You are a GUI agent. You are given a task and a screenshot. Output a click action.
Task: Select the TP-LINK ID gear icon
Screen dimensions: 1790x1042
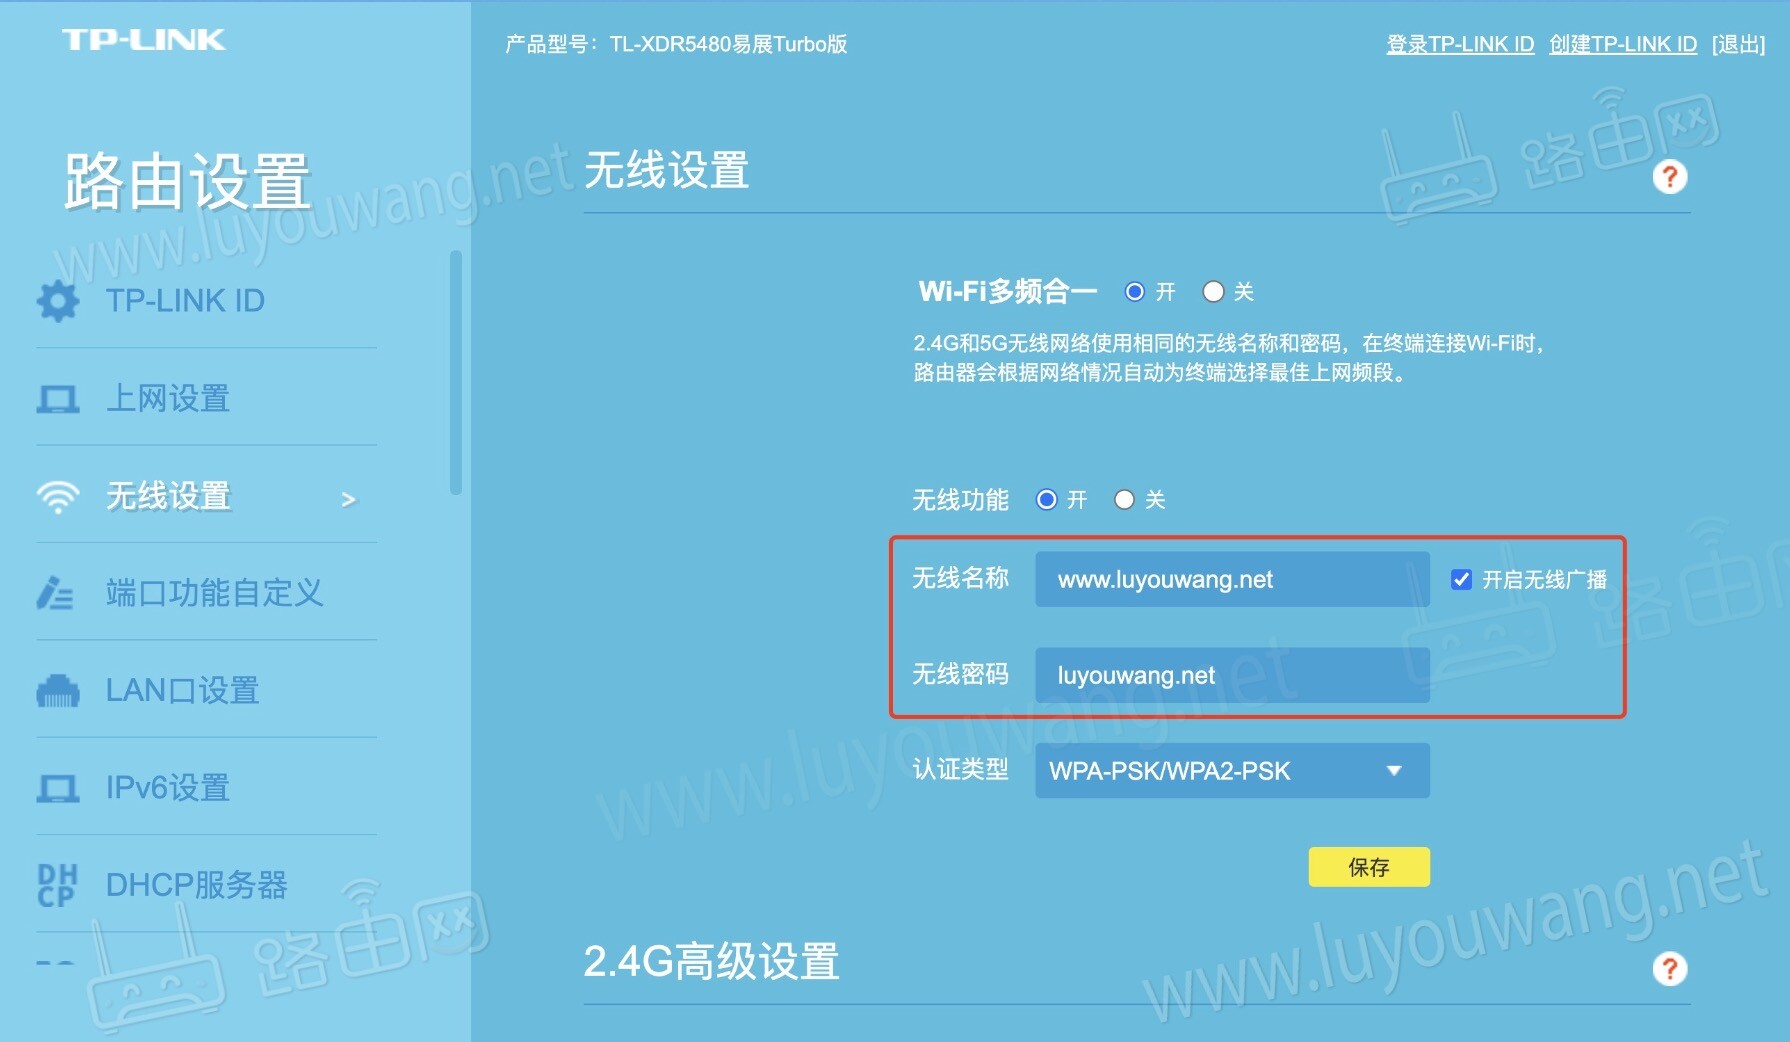(58, 300)
